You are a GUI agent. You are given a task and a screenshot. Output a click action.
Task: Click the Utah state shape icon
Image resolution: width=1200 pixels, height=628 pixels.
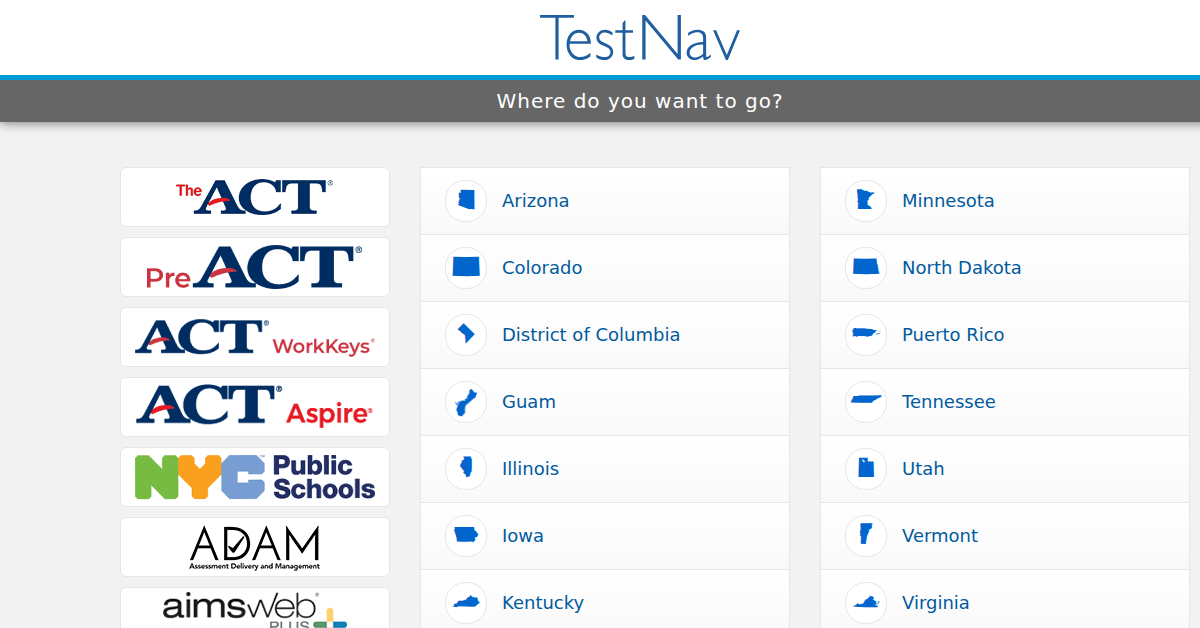pos(866,469)
